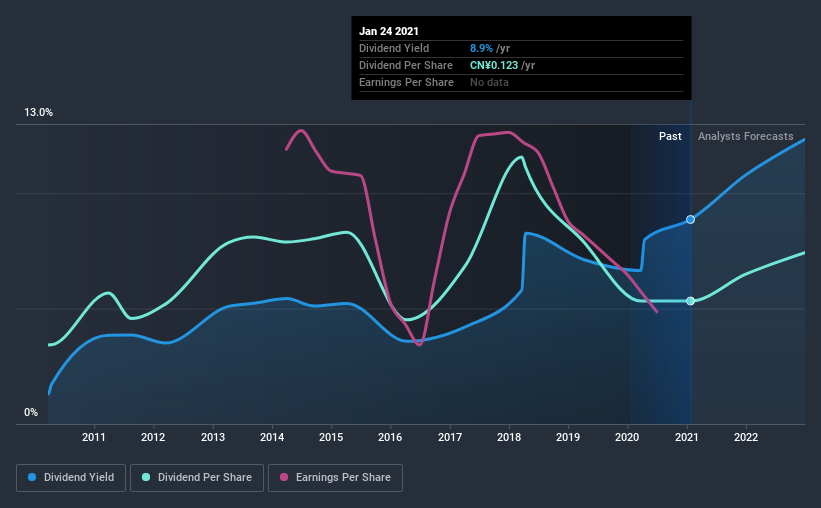Click the 2022 x-axis label
The height and width of the screenshot is (508, 821).
(x=746, y=437)
